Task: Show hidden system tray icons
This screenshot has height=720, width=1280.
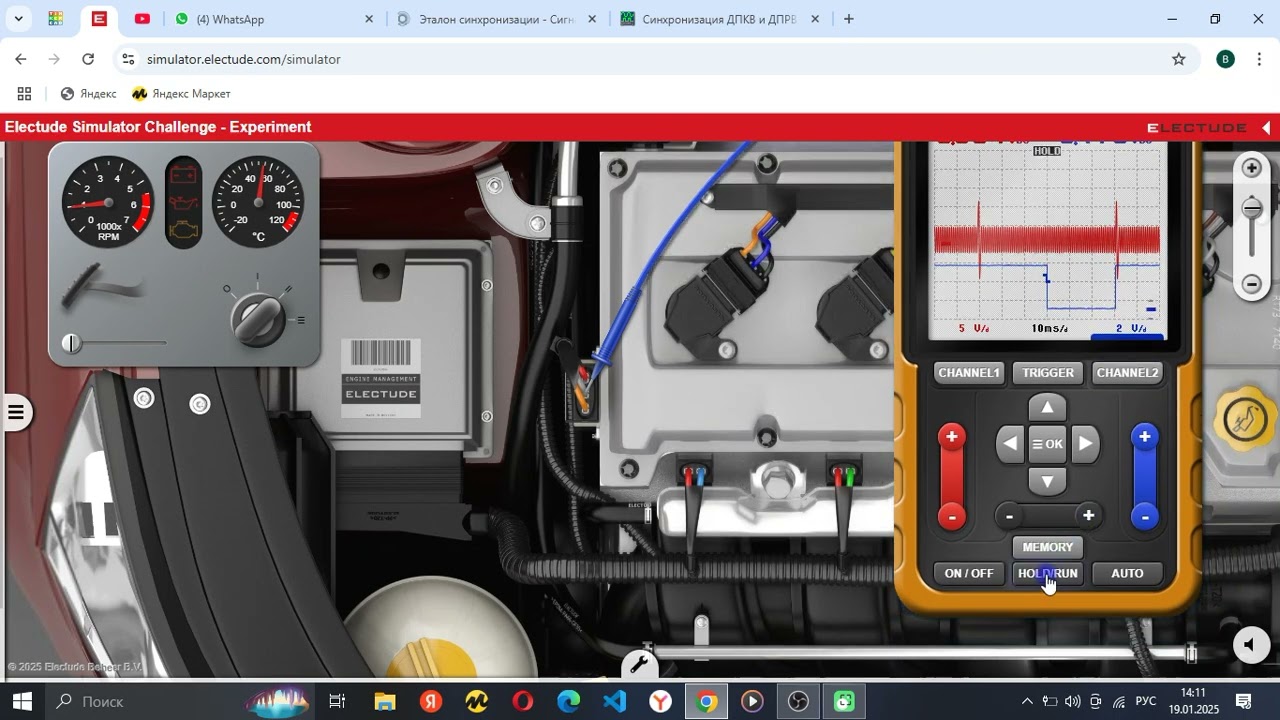Action: coord(1026,701)
